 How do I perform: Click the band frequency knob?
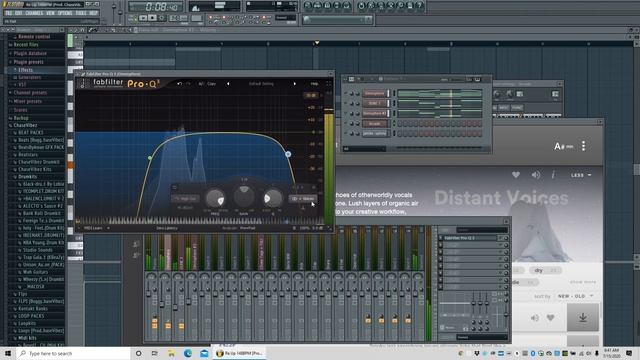pos(215,198)
